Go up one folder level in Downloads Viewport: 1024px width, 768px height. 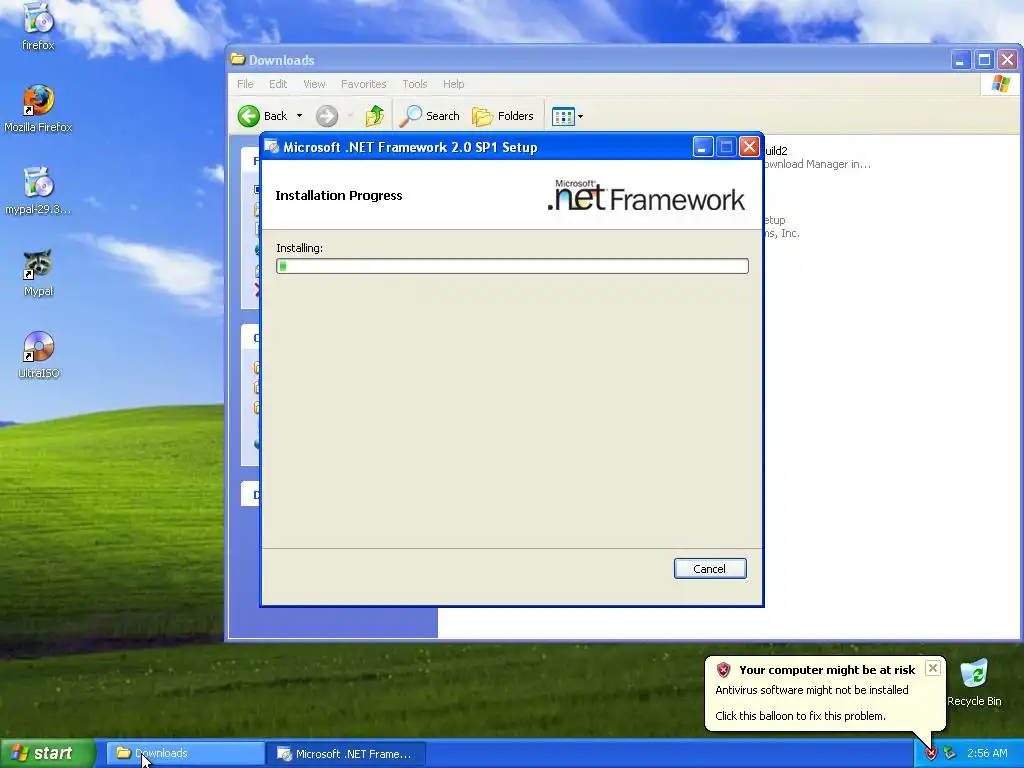pos(375,116)
